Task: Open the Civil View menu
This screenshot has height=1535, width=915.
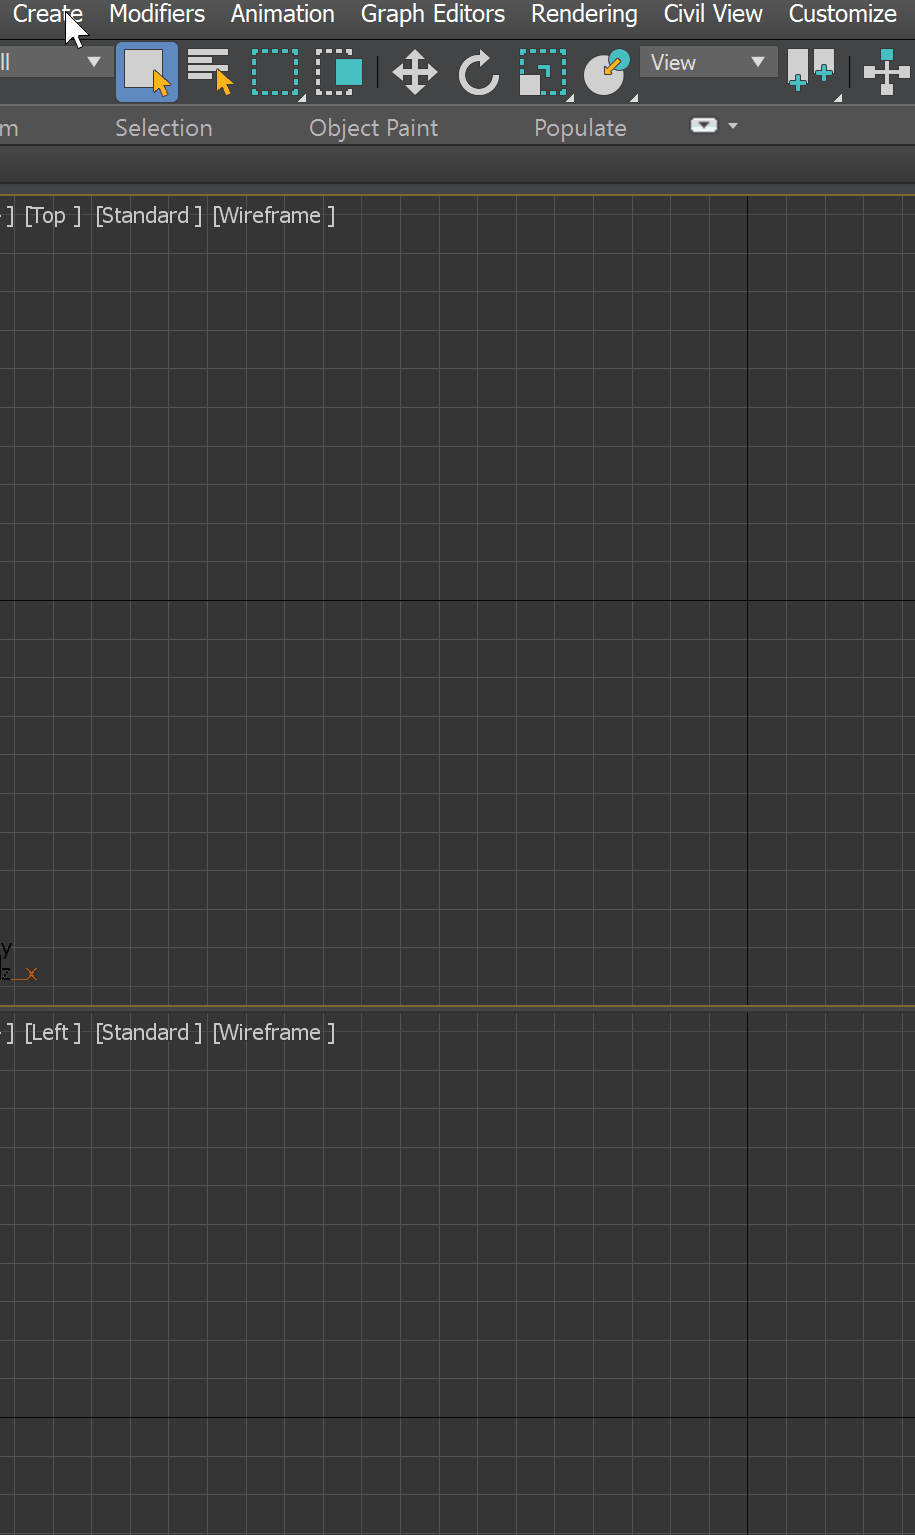Action: (712, 14)
